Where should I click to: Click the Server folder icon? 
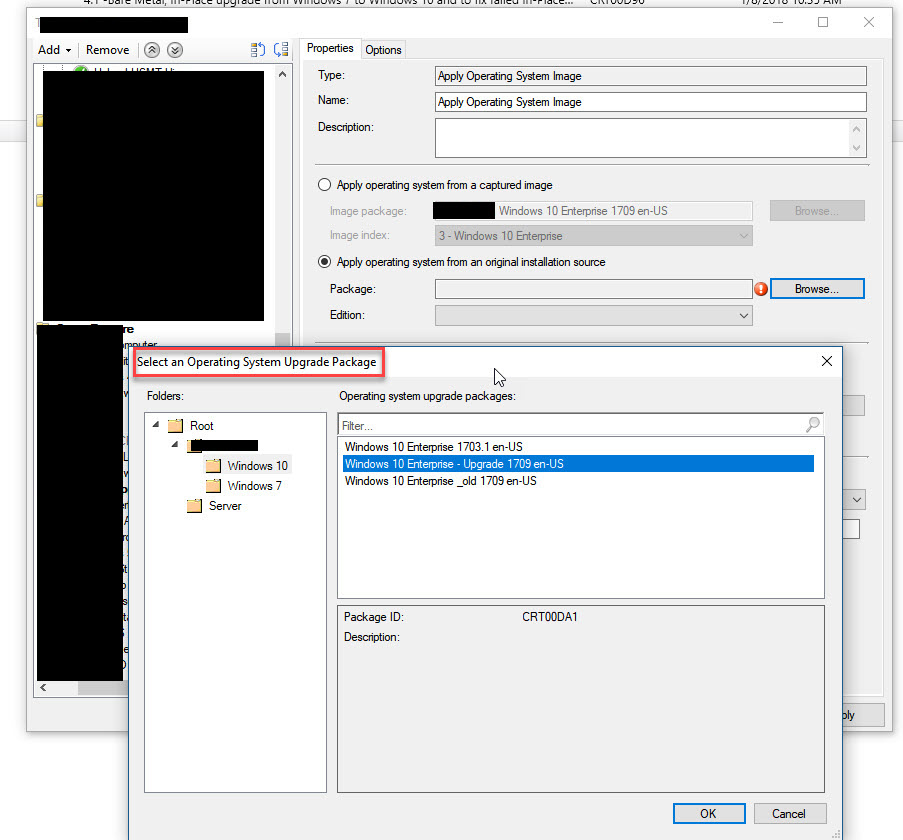[x=195, y=506]
